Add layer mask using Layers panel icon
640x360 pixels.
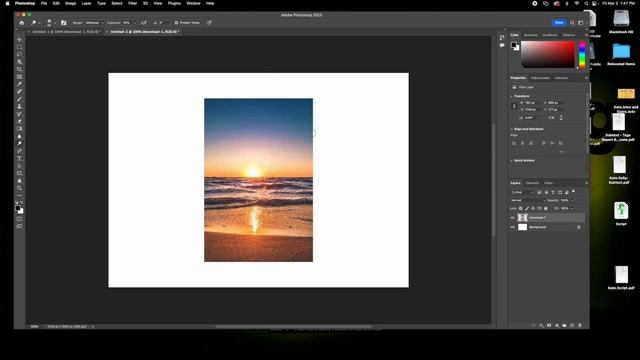(x=549, y=325)
